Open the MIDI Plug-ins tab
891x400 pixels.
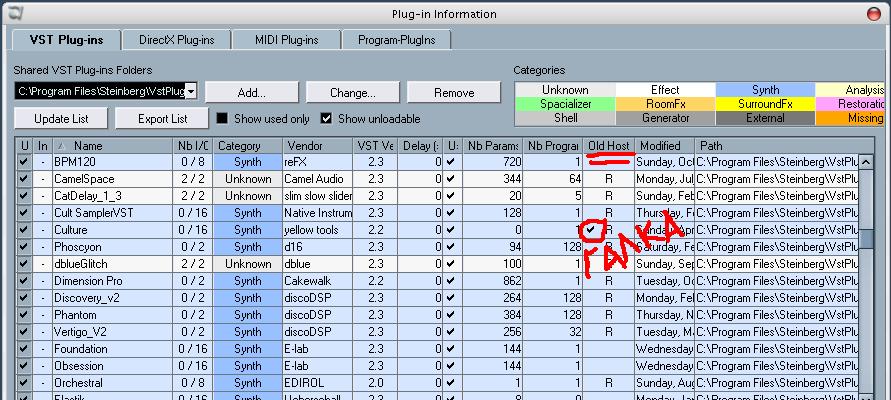(286, 40)
